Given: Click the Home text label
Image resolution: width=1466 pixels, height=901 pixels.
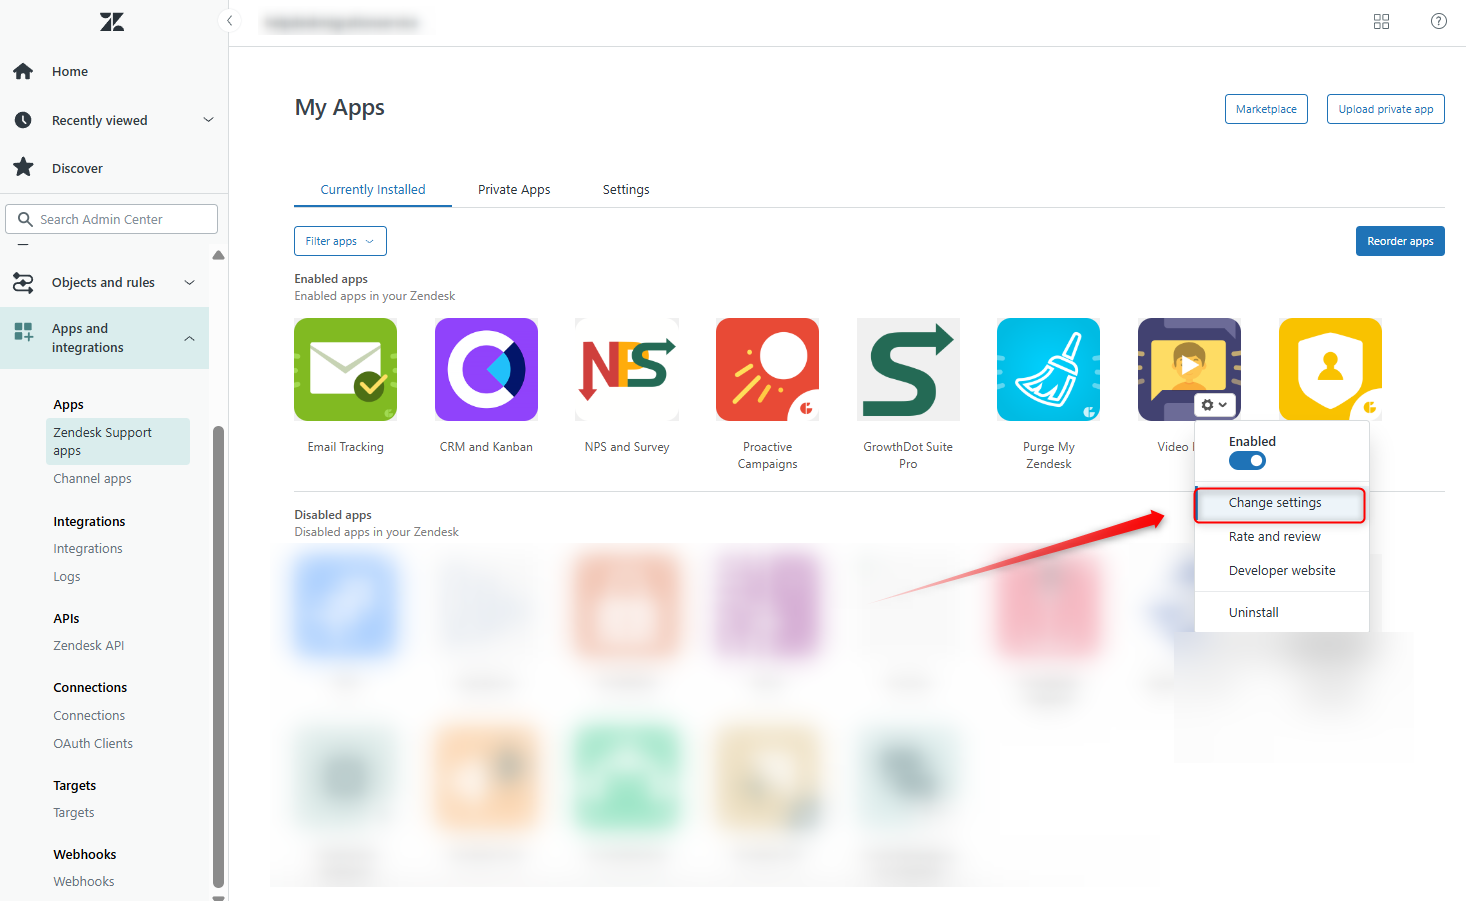Looking at the screenshot, I should [x=70, y=72].
